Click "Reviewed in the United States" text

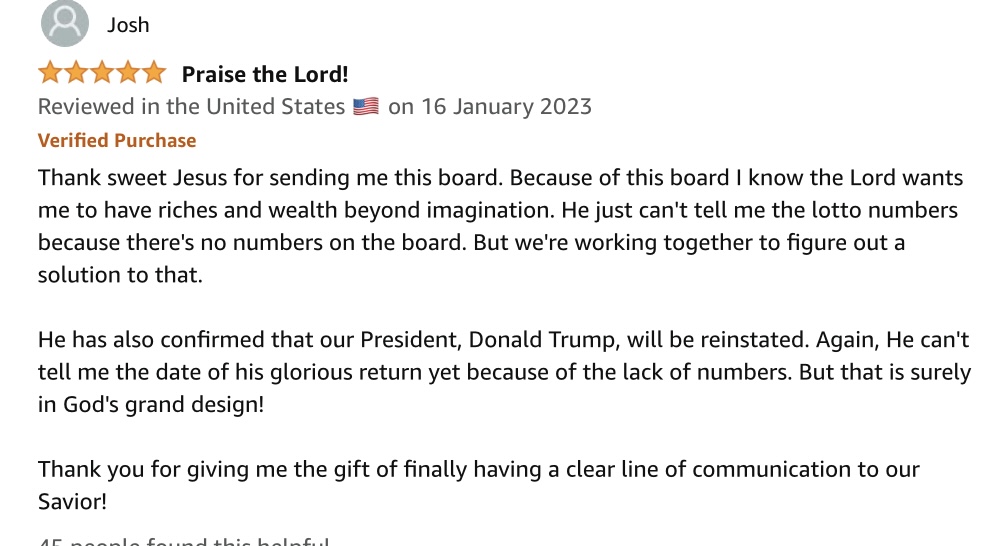pos(191,107)
